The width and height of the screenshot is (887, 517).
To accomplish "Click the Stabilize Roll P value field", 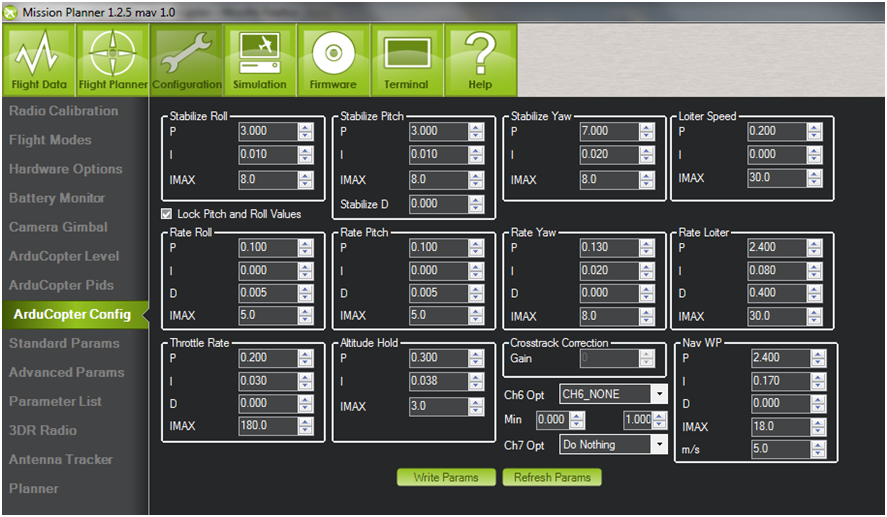I will click(268, 131).
